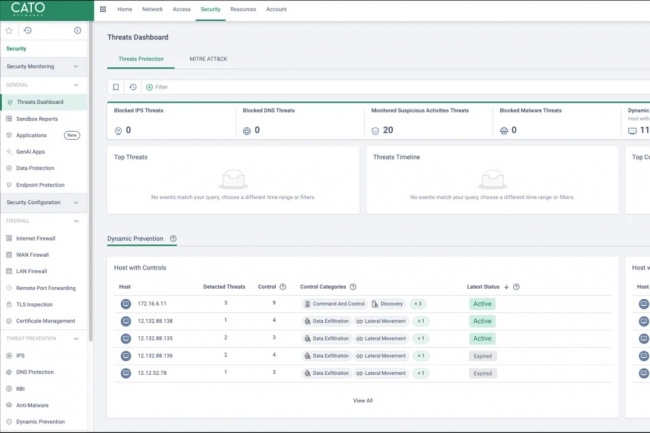Screen dimensions: 650x433
Task: Expand the Security Configuration section
Action: click(x=77, y=203)
